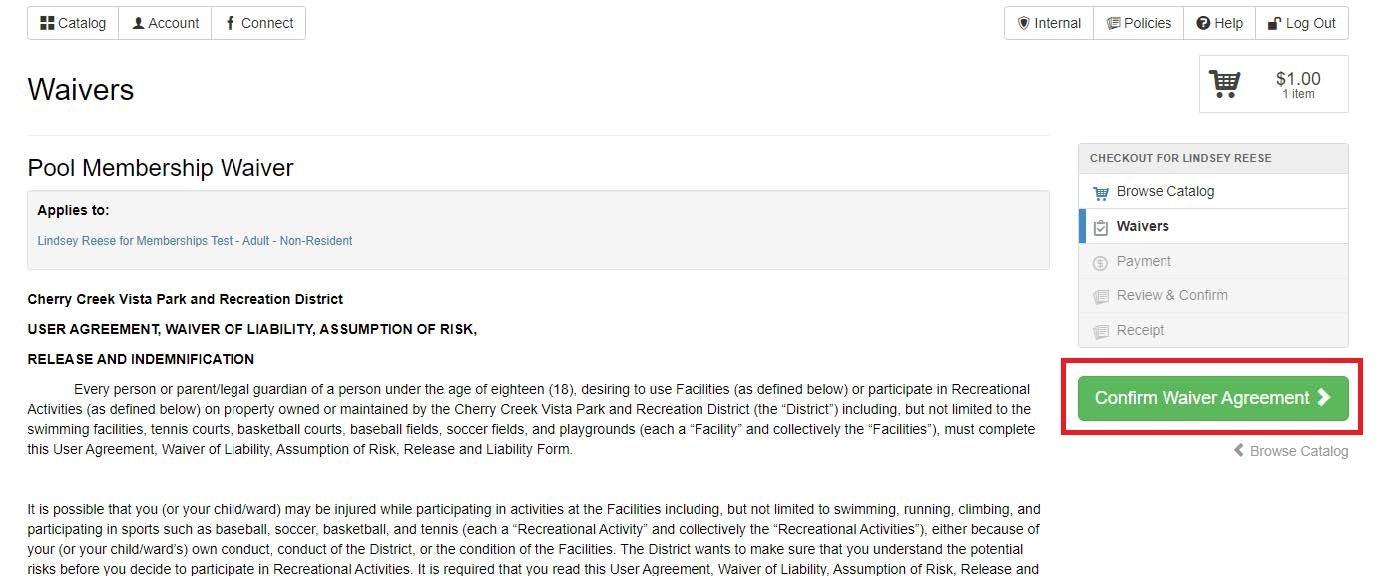Screen dimensions: 1398x576
Task: Click the Internal shield icon
Action: tap(1023, 23)
